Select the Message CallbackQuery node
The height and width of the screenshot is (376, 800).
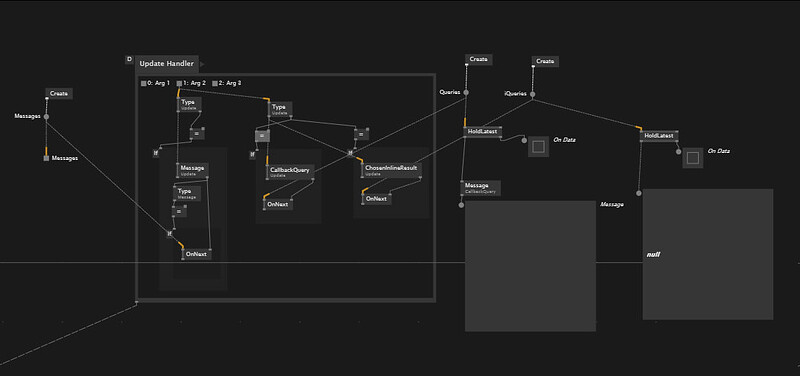[481, 188]
